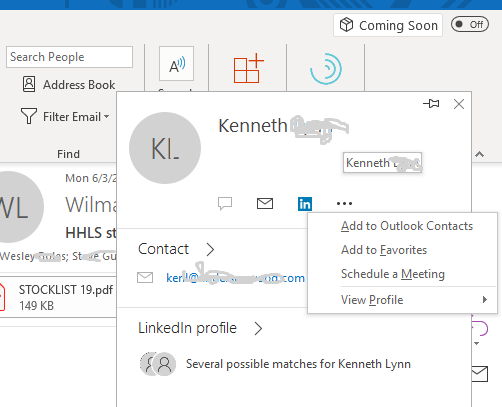Click the blue swirl Insights icon
The width and height of the screenshot is (502, 407).
click(x=326, y=69)
